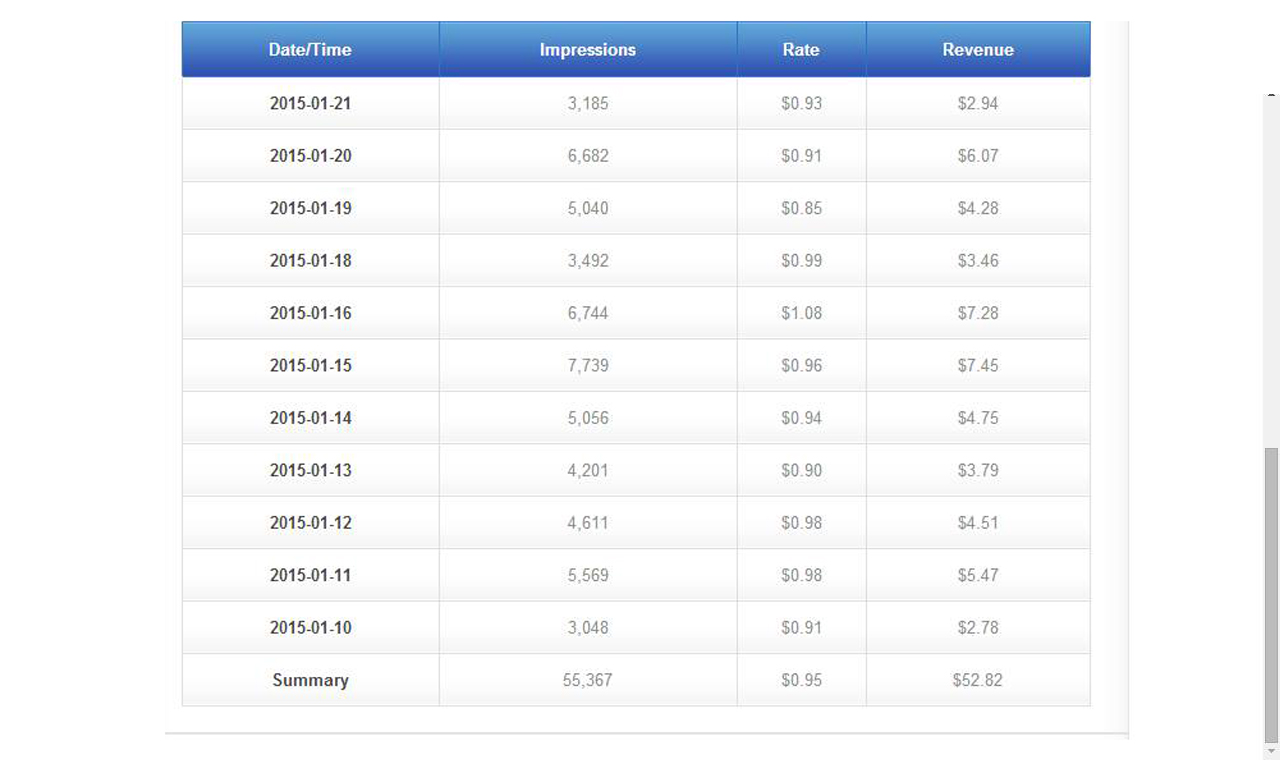Click the Rate column header
The image size is (1280, 760).
(801, 49)
